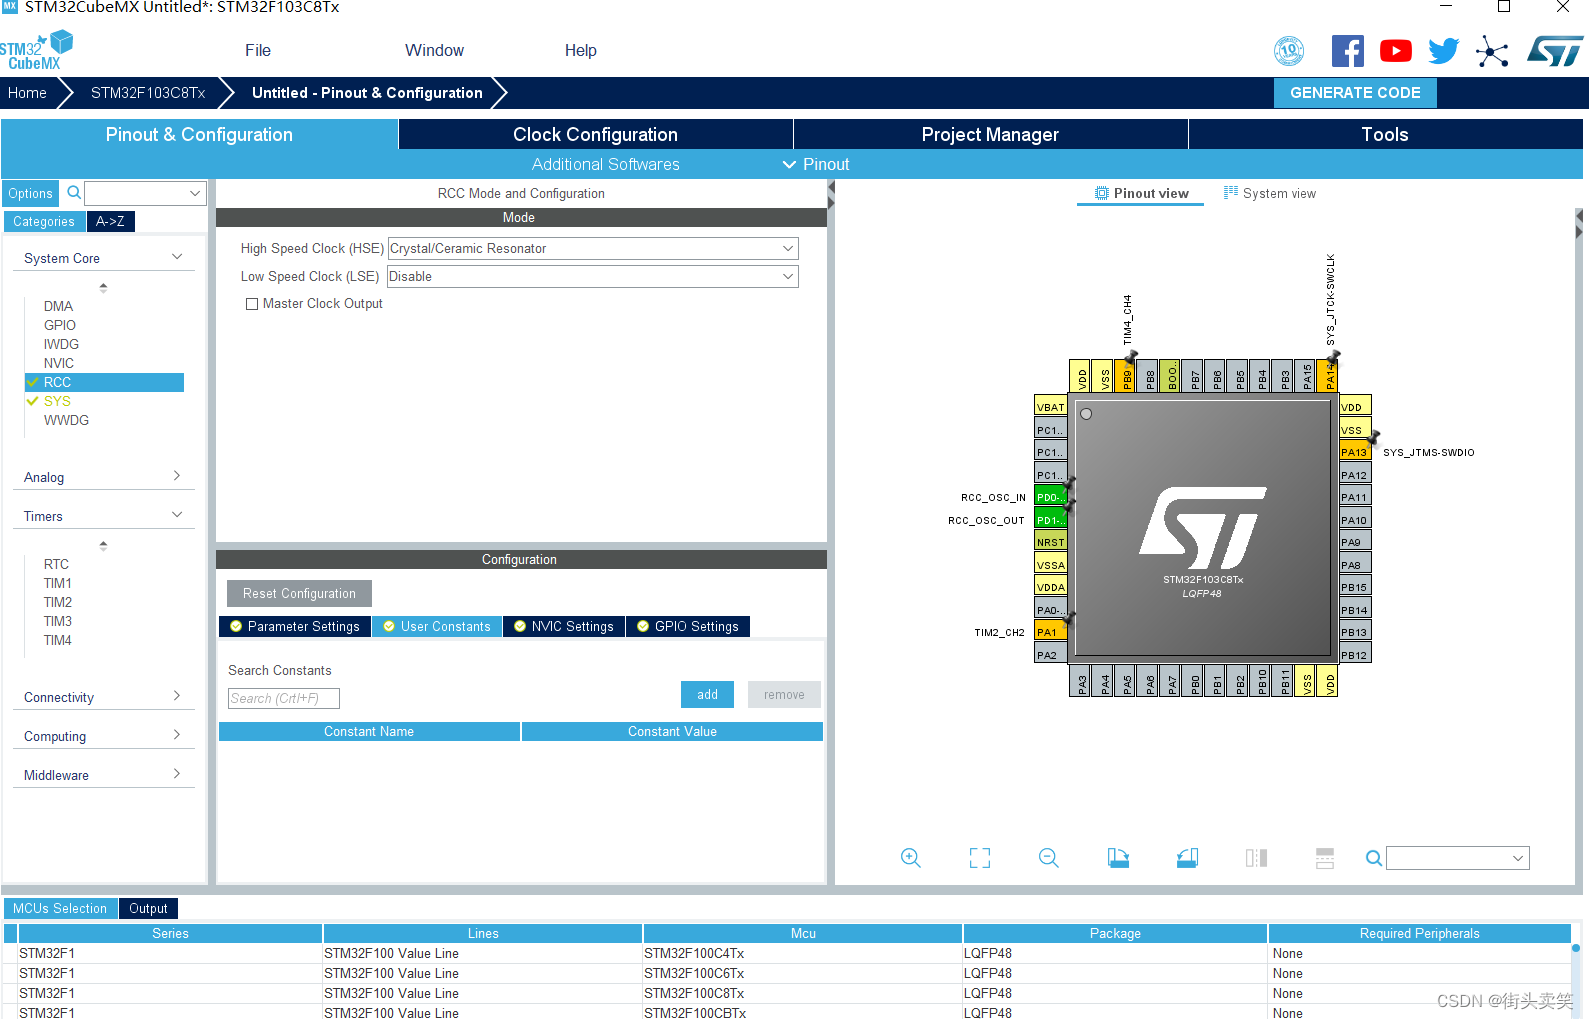The image size is (1589, 1019).
Task: Open the File menu
Action: coord(258,50)
